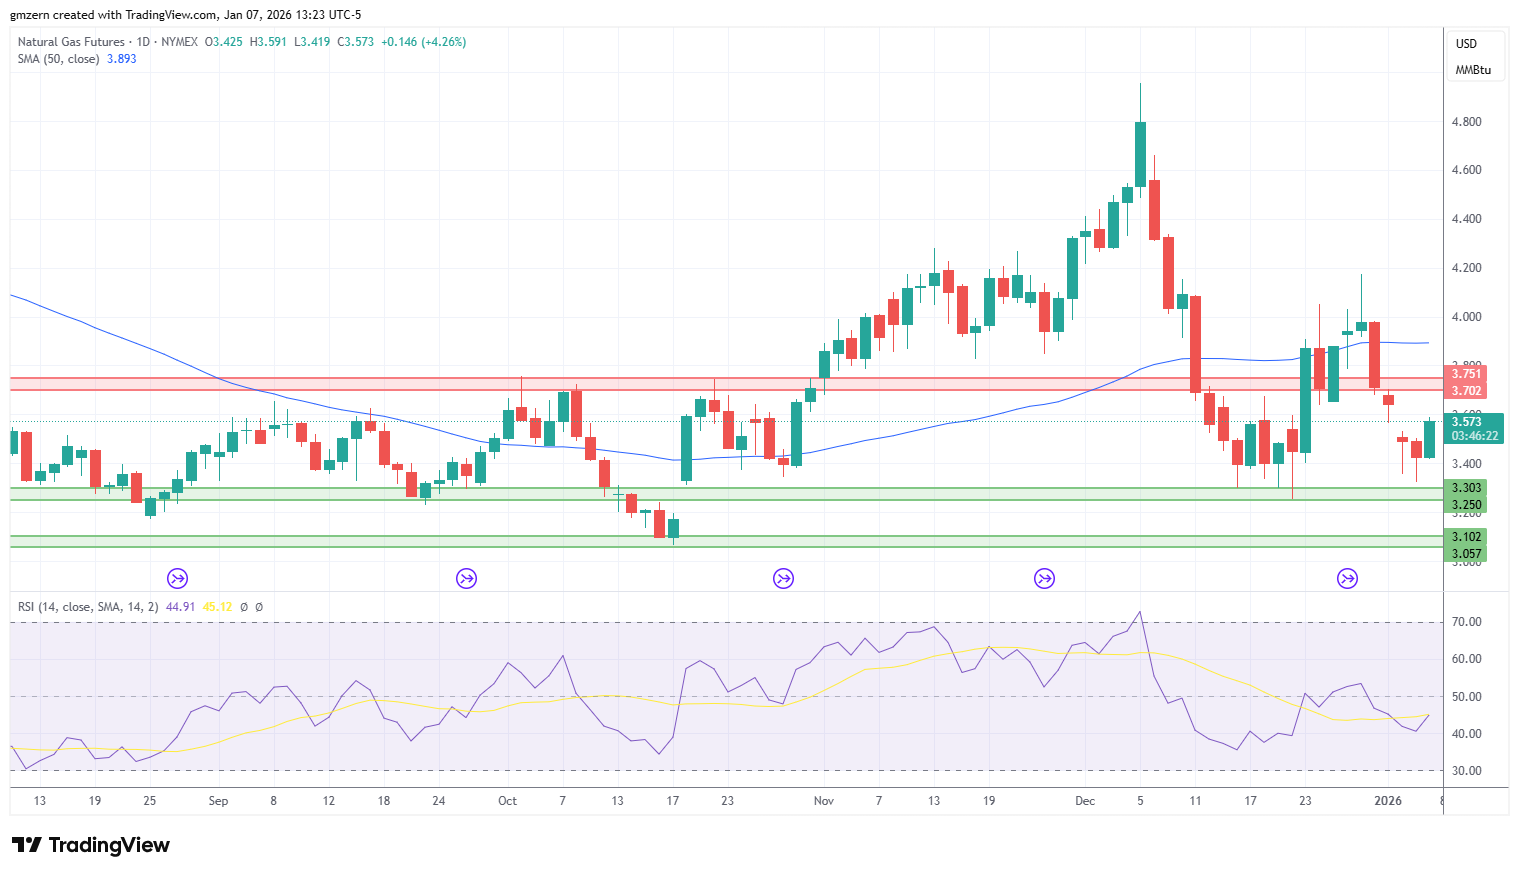Click the contract rollover marker in late December
The width and height of the screenshot is (1519, 875).
(x=1348, y=578)
